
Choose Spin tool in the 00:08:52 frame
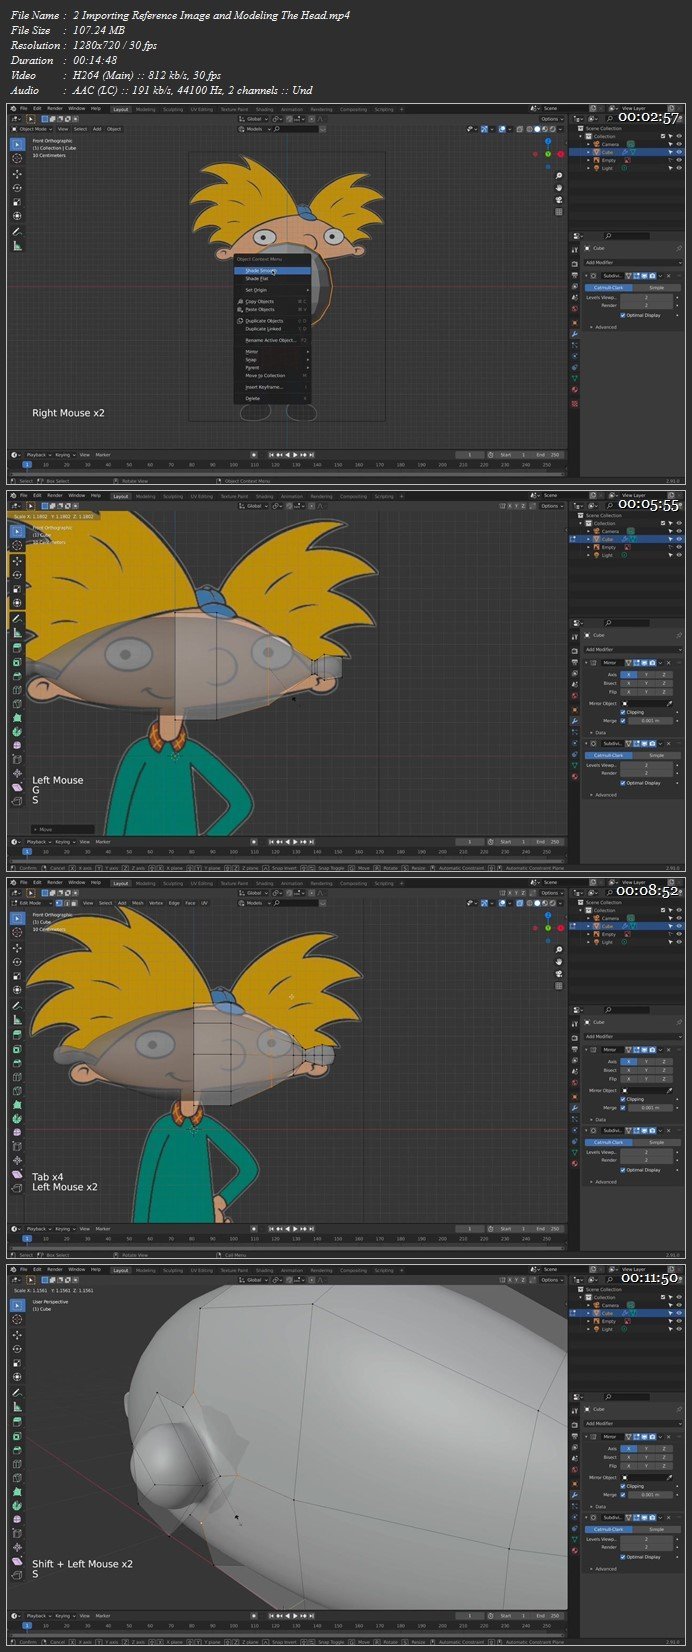pyautogui.click(x=17, y=1119)
